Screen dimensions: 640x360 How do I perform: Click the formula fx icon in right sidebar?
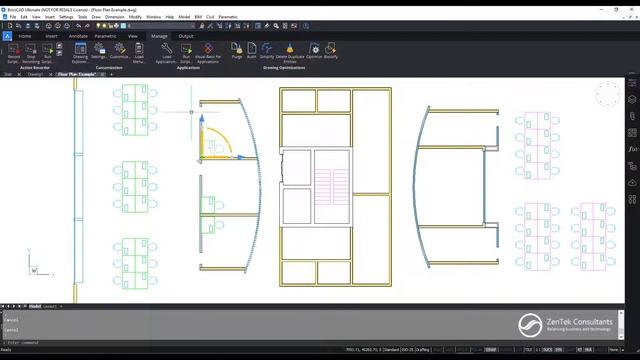click(x=632, y=149)
